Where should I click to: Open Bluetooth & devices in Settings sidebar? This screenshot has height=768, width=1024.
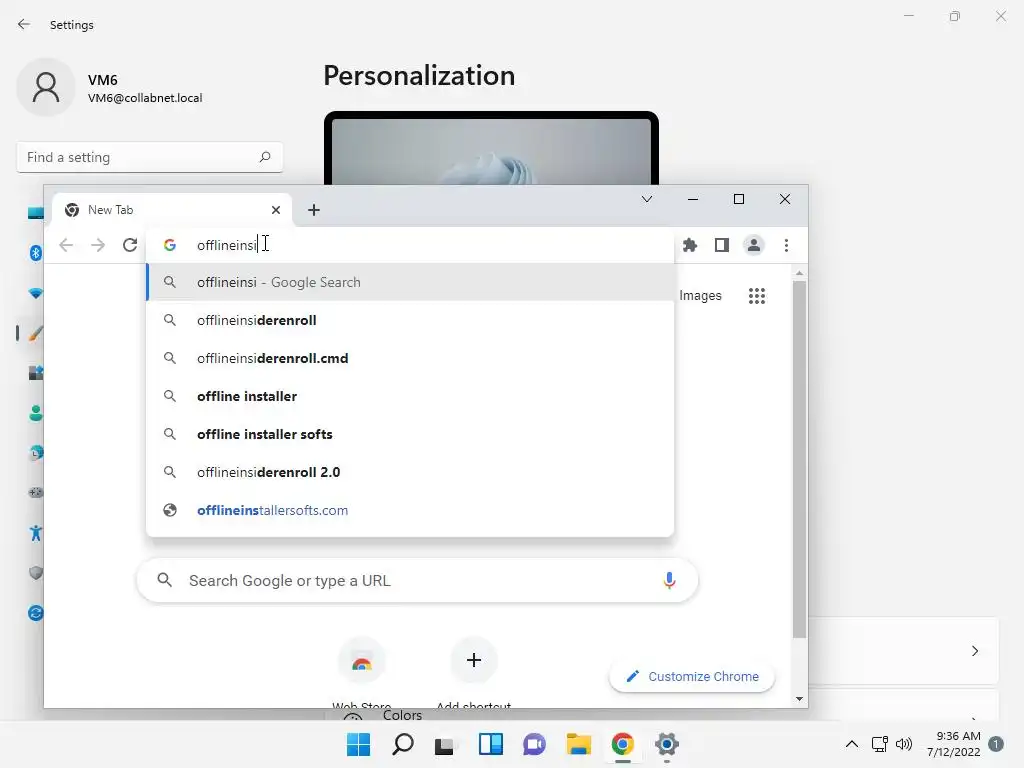pos(36,253)
